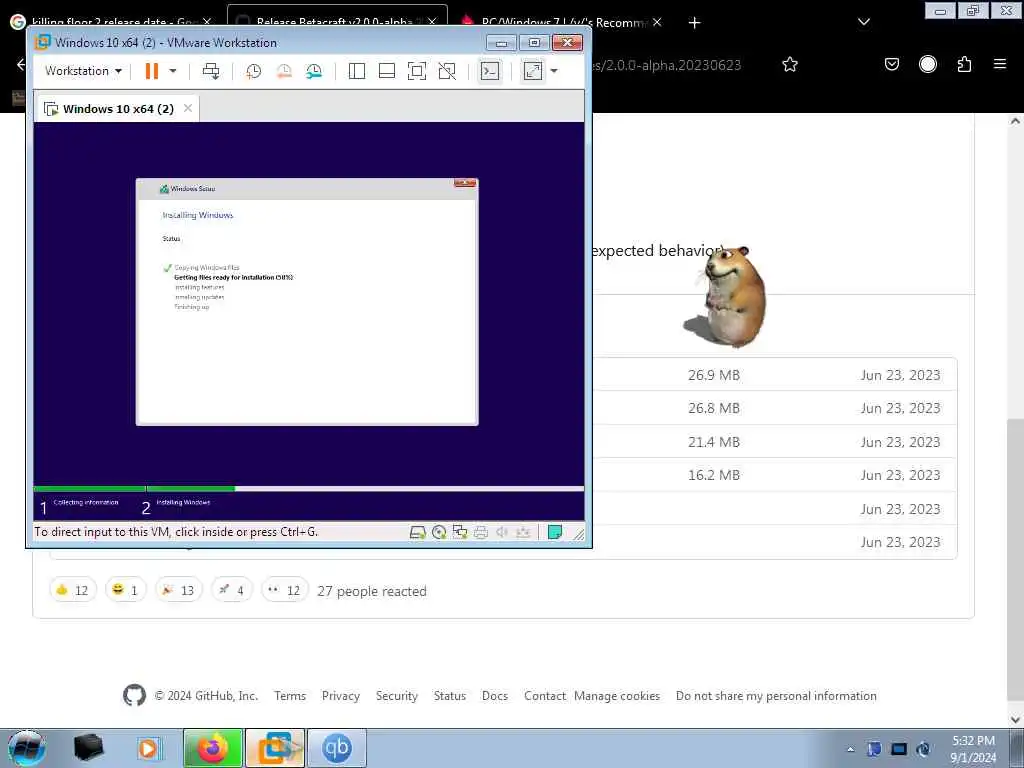
Task: Click the Windows Setup installing progress bar
Action: (x=309, y=488)
